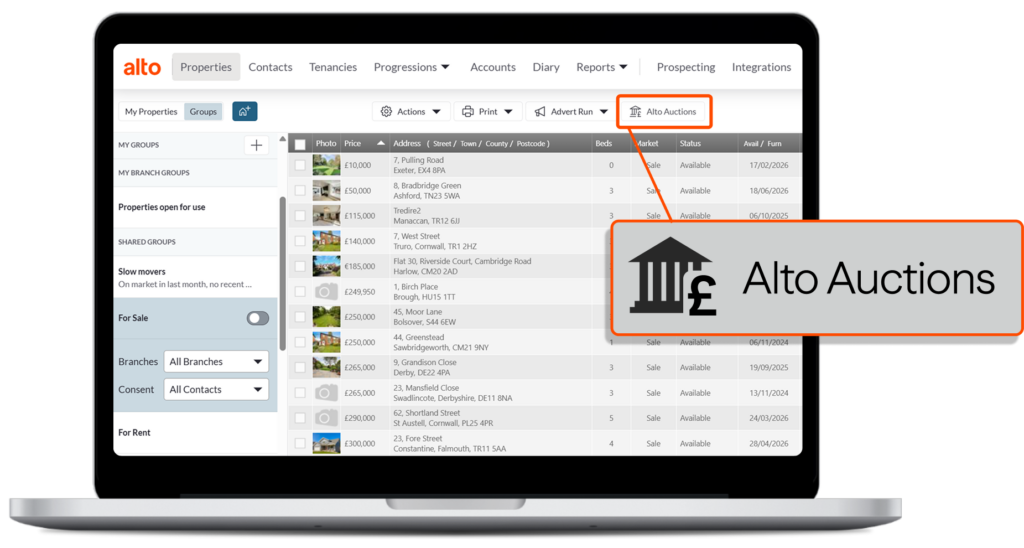Click price £300,000 cell
1024x548 pixels.
coord(360,443)
